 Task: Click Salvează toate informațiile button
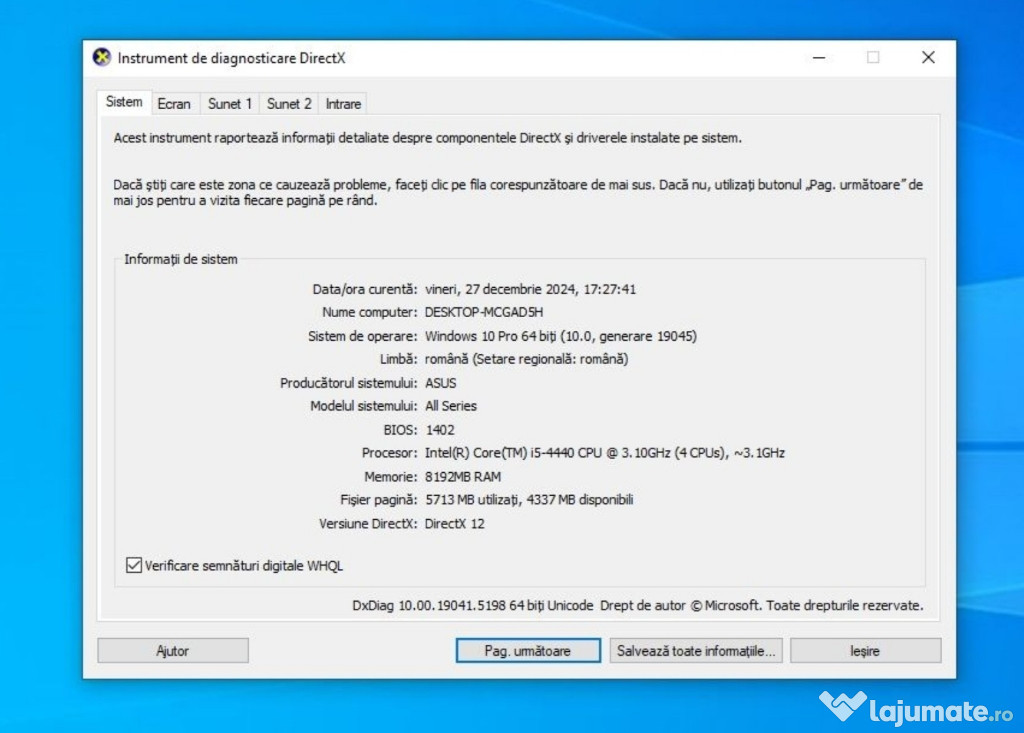pyautogui.click(x=696, y=651)
